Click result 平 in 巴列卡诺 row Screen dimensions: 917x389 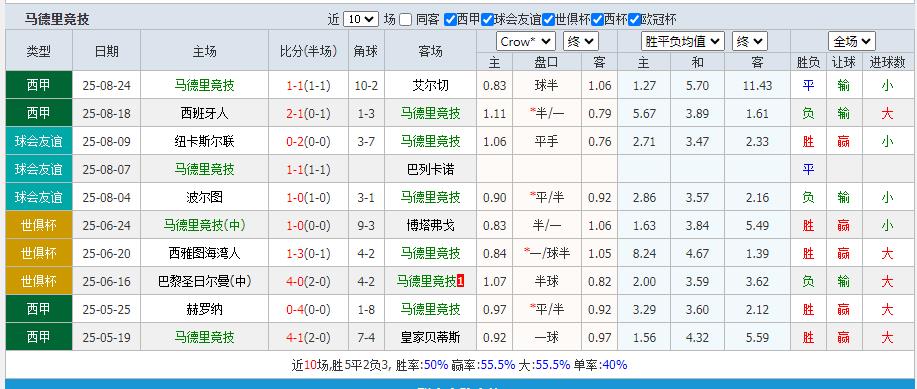[x=808, y=170]
